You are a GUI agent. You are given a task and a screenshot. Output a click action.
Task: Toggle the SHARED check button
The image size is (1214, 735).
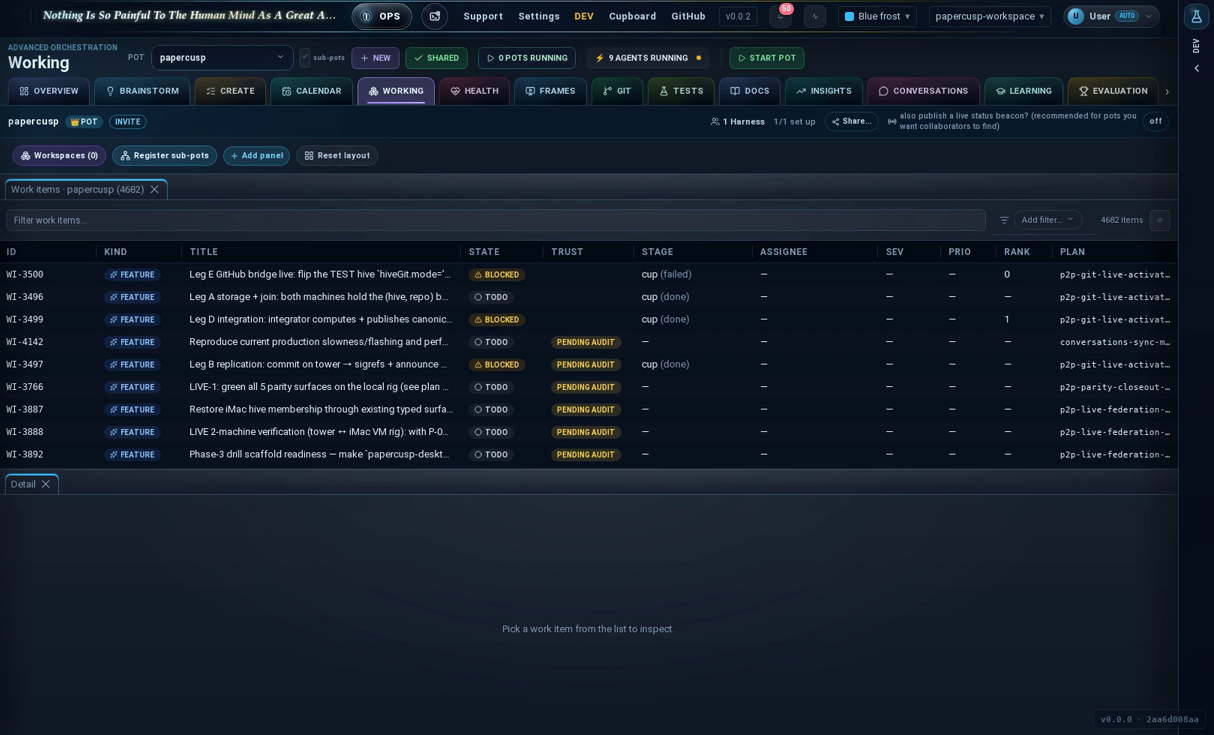coord(436,58)
